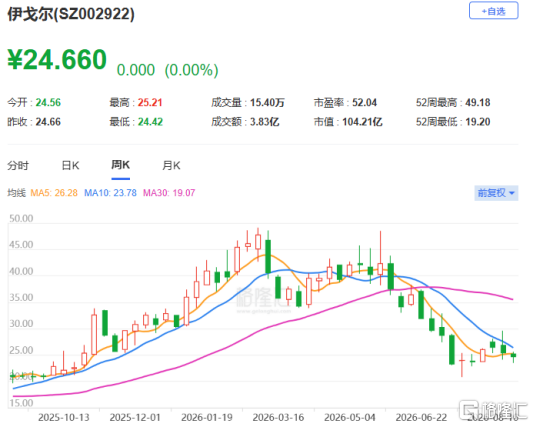
Task: Click the 15.00 price axis label
Action: (x=21, y=403)
